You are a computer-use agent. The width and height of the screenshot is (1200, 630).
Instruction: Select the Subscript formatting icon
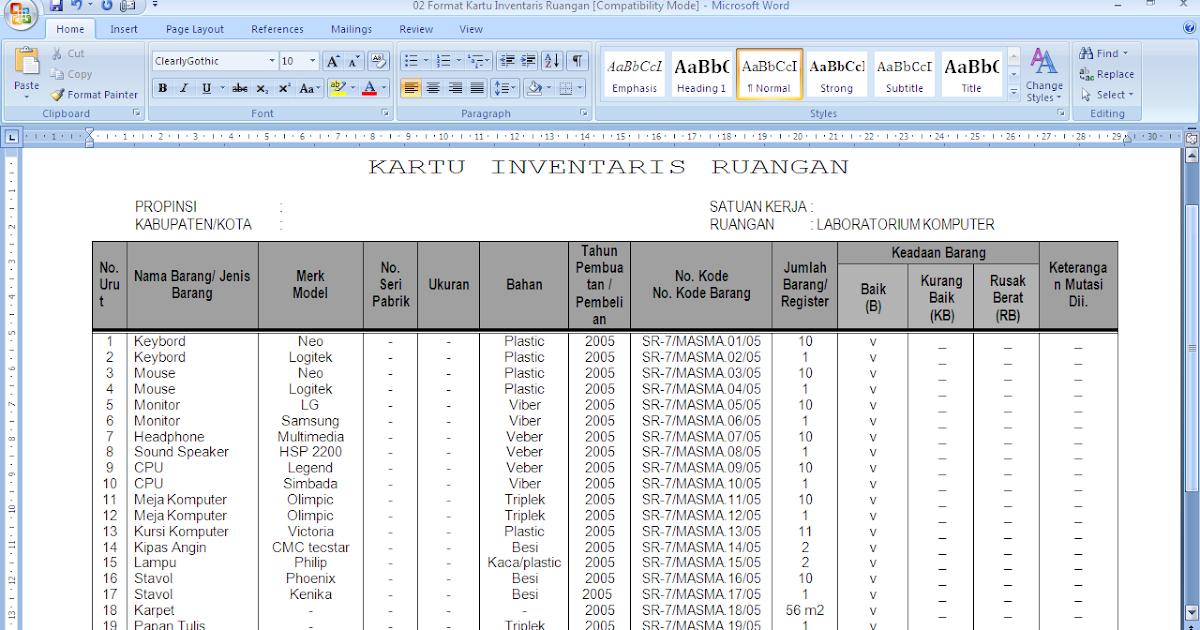[x=260, y=88]
